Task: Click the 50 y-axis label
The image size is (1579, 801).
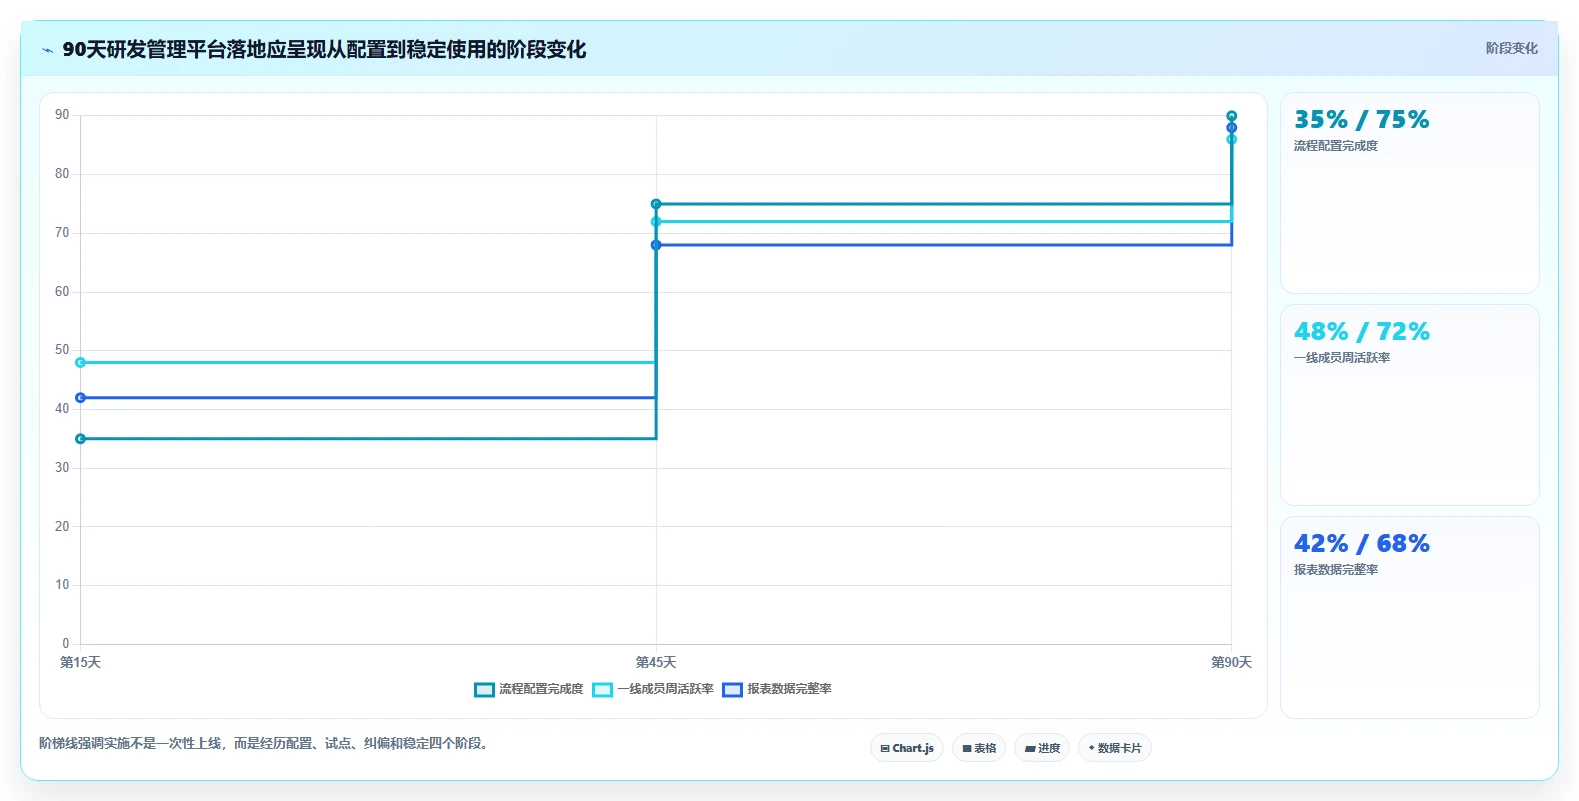Action: [62, 350]
